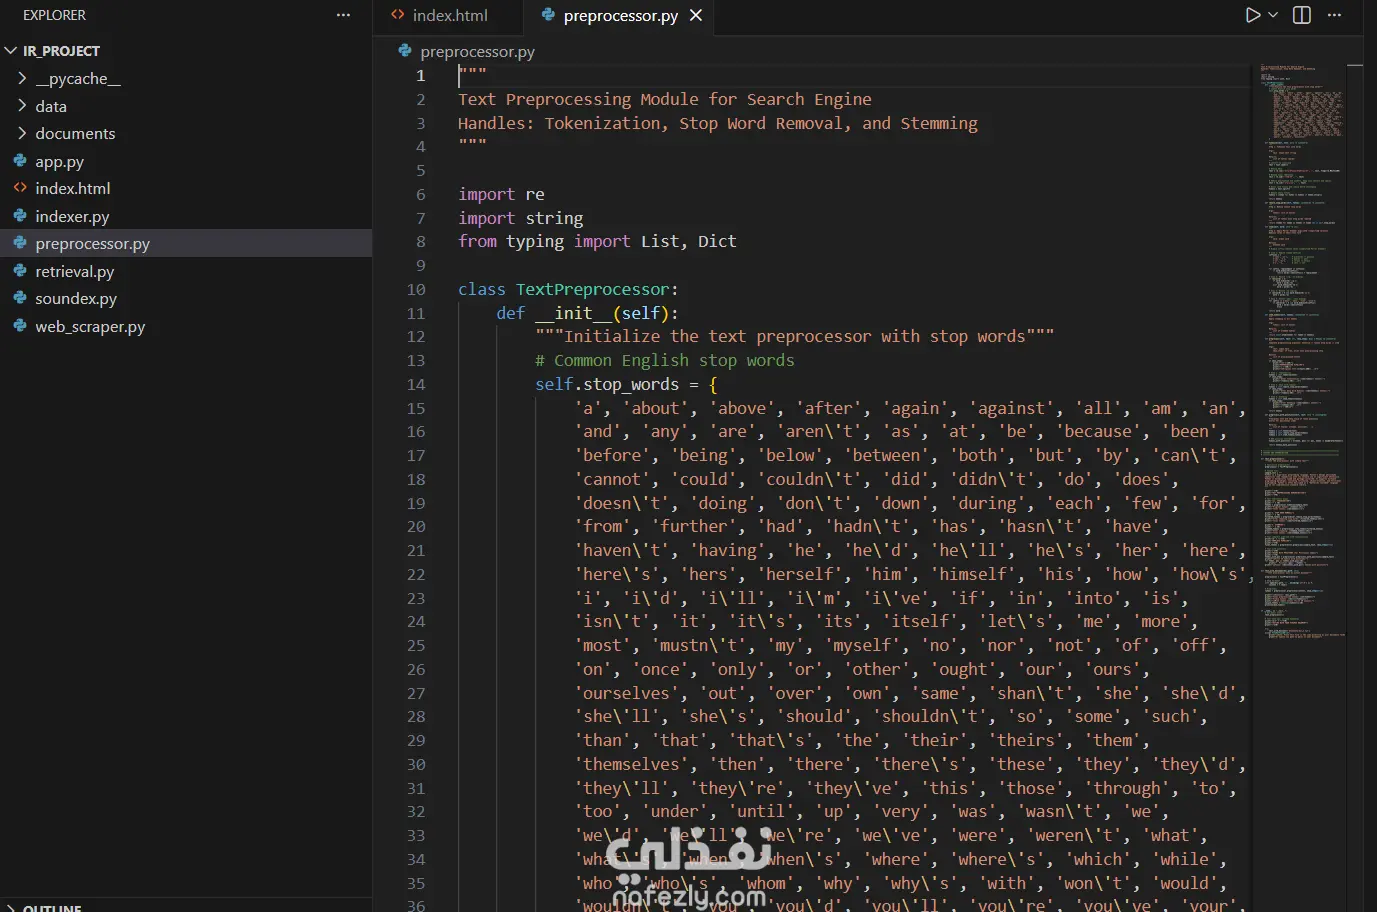Click the Python icon beside retrieval.py
This screenshot has width=1377, height=912.
click(20, 271)
